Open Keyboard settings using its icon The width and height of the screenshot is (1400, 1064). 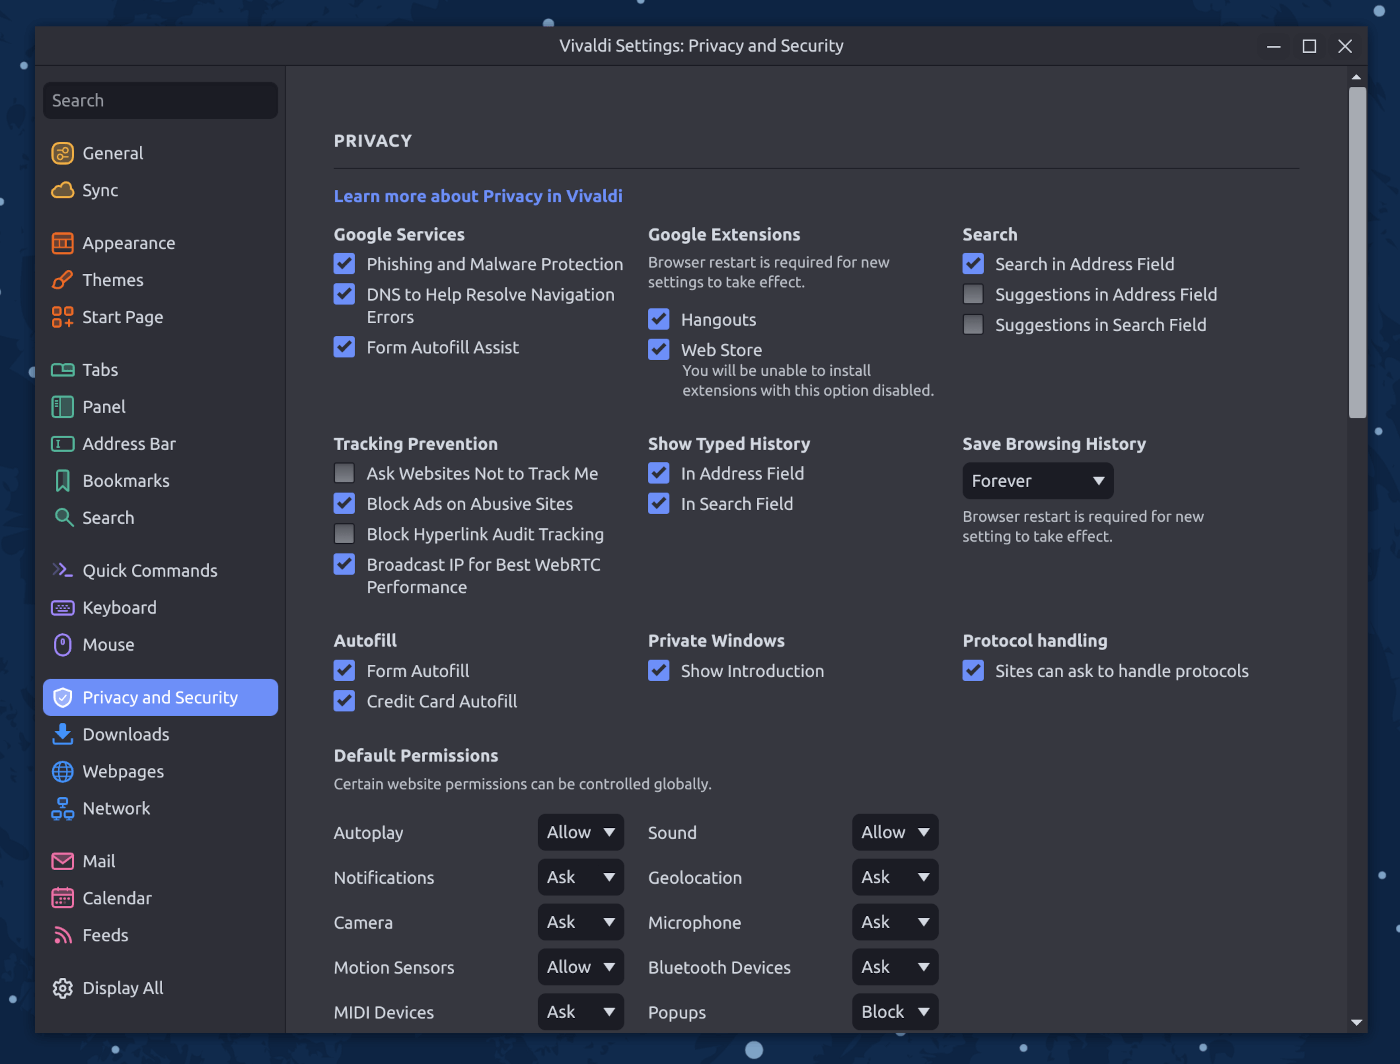click(62, 607)
